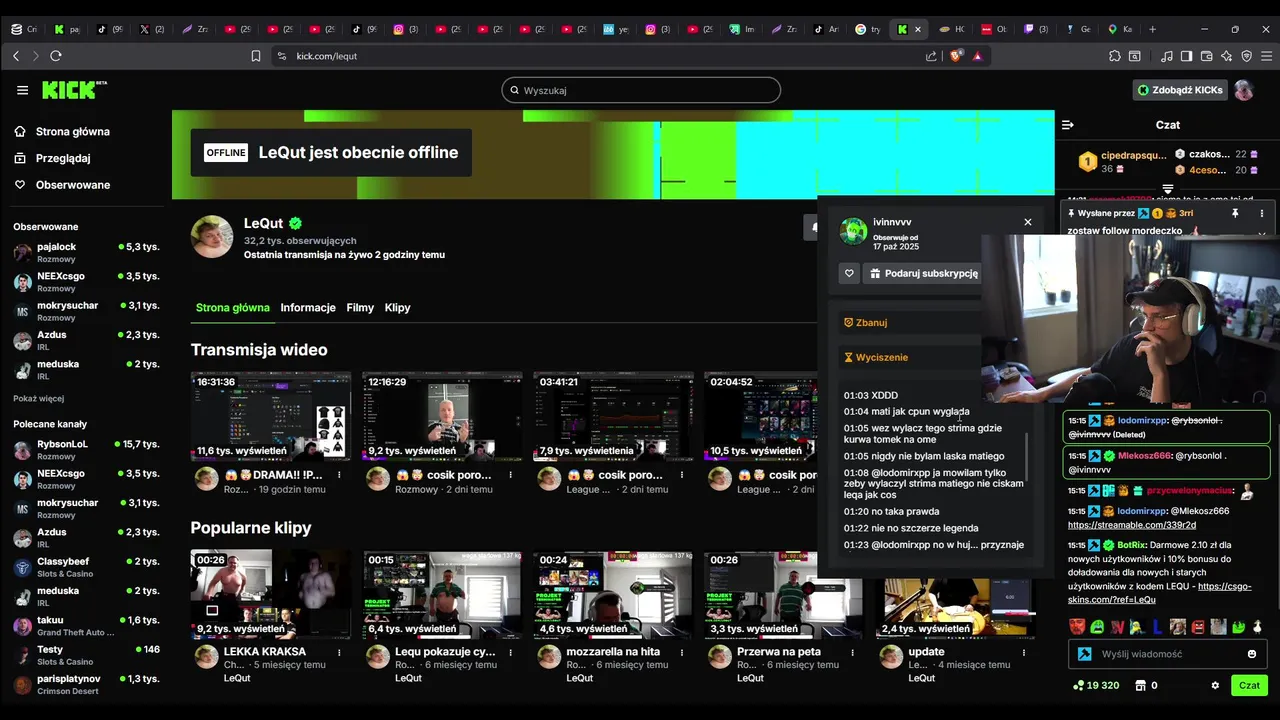
Task: Click the Wyszukaj search field
Action: [x=641, y=90]
